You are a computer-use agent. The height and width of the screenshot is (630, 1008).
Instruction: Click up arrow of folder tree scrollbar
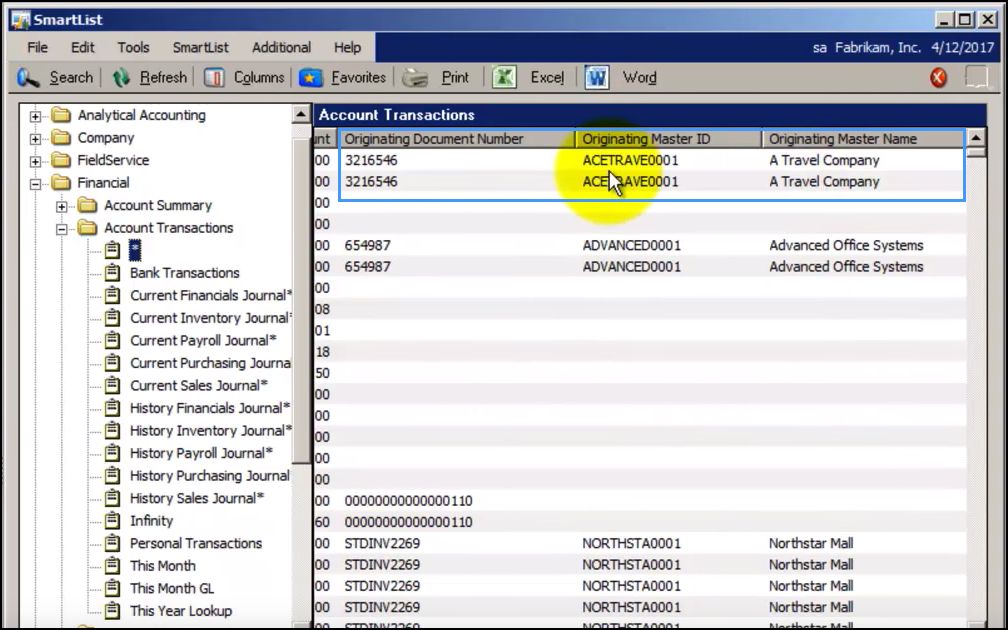[x=301, y=114]
